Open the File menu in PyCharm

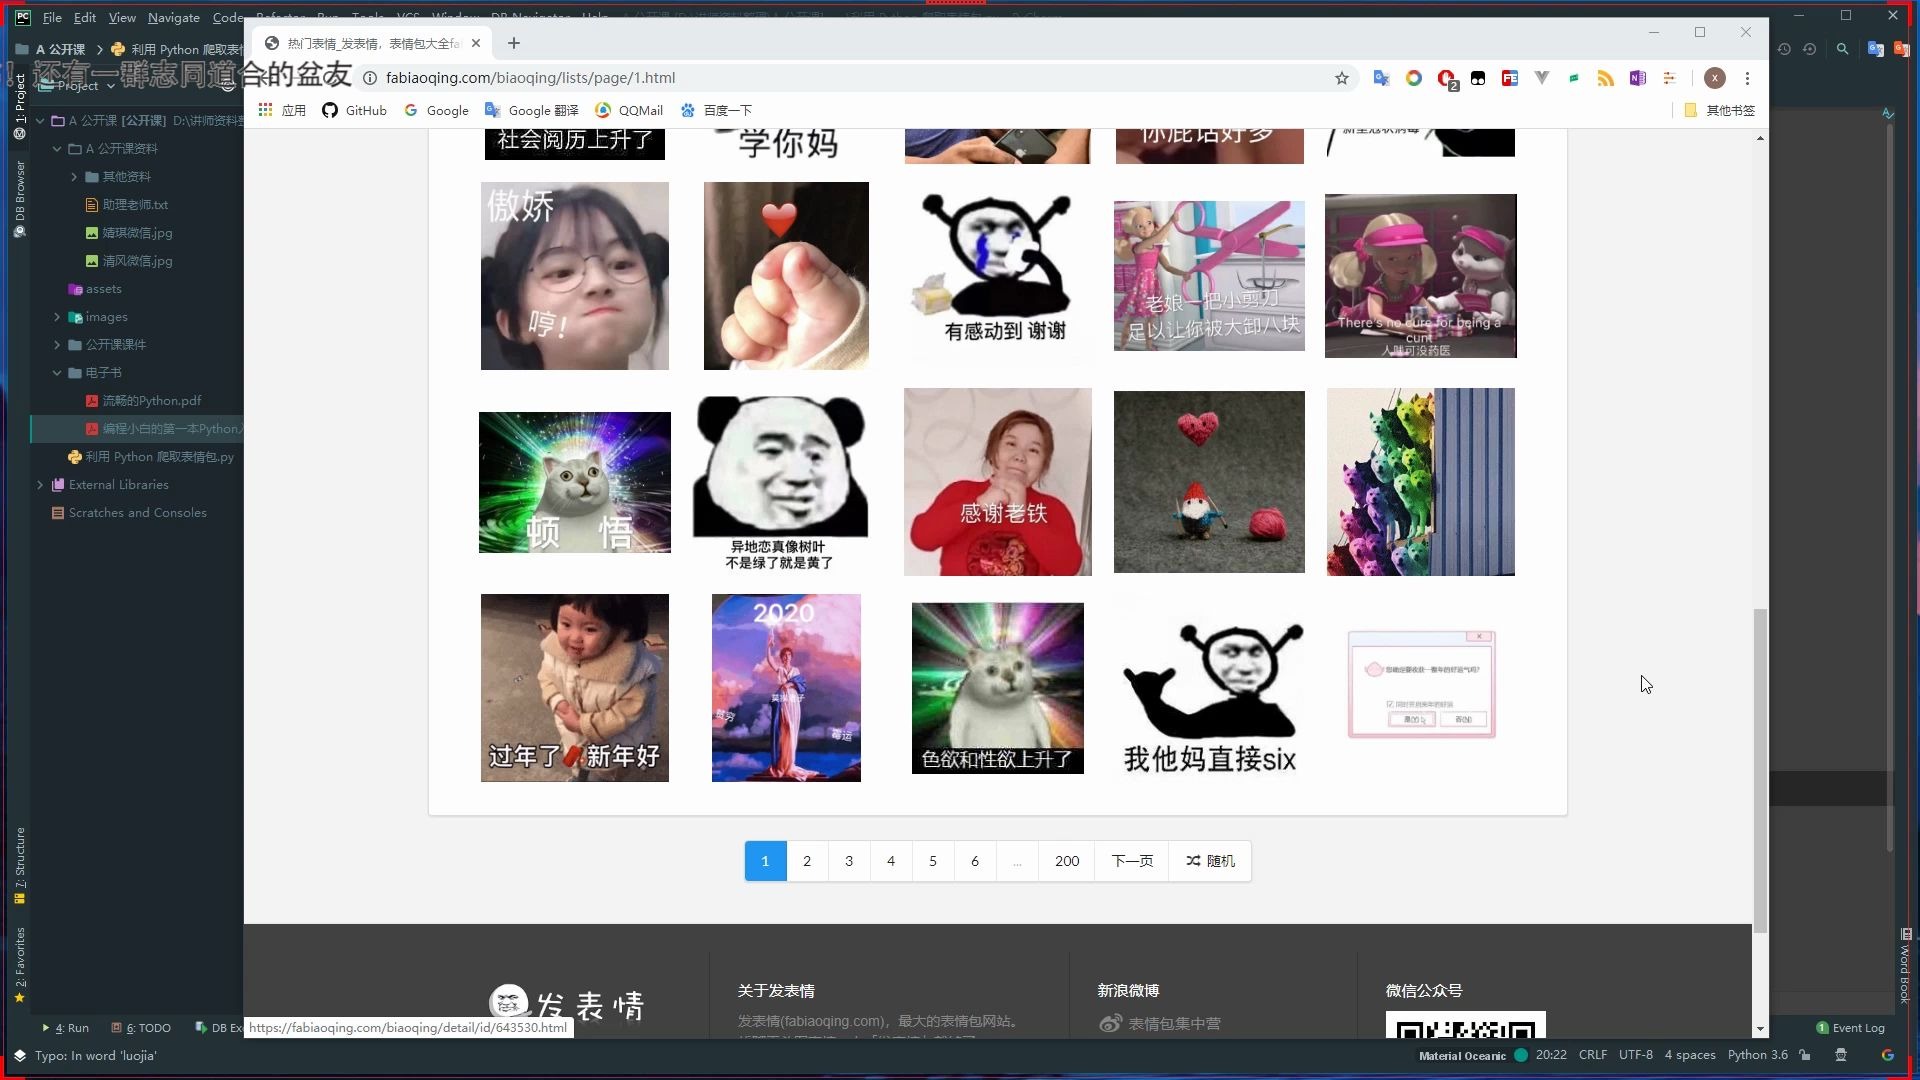[52, 17]
